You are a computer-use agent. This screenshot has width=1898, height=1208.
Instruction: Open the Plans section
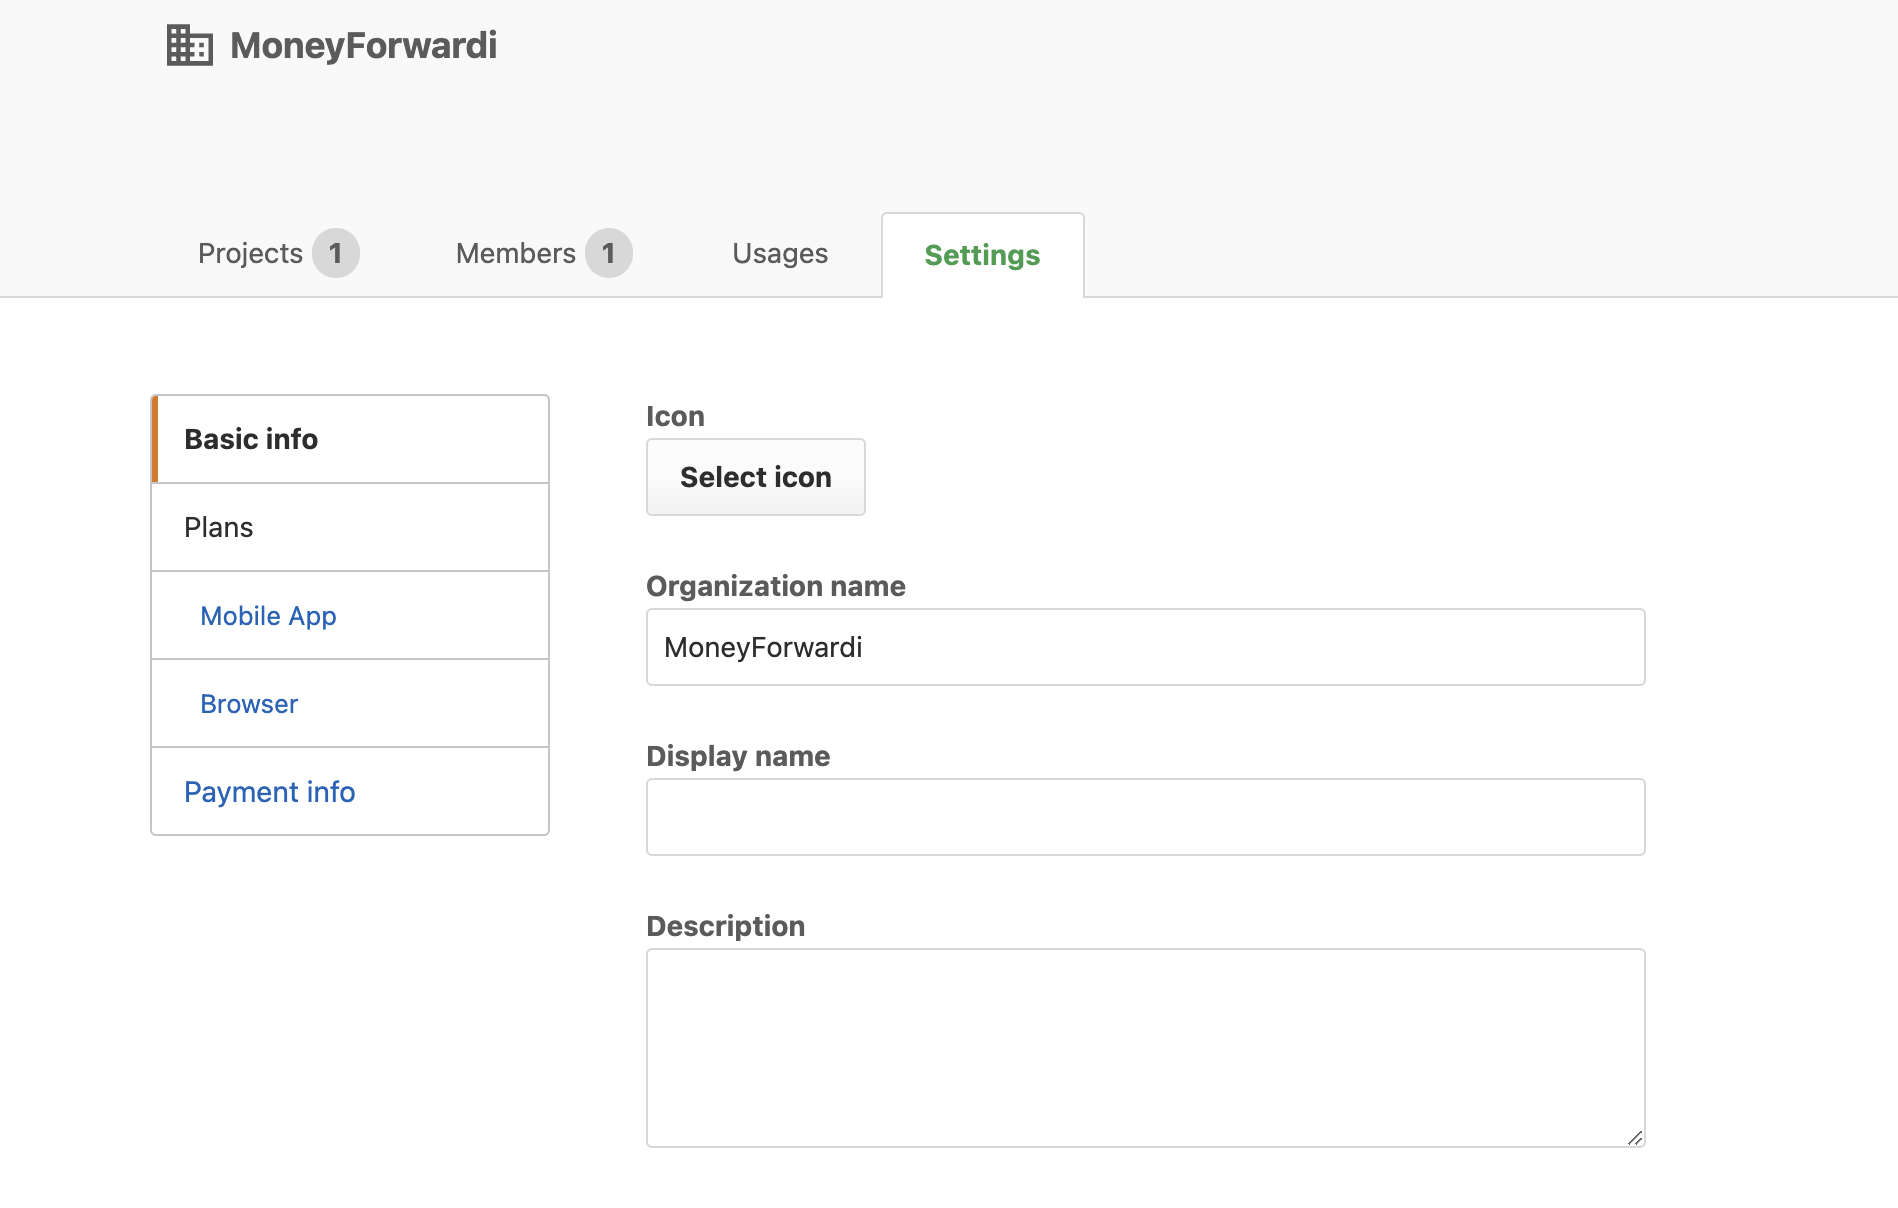350,527
